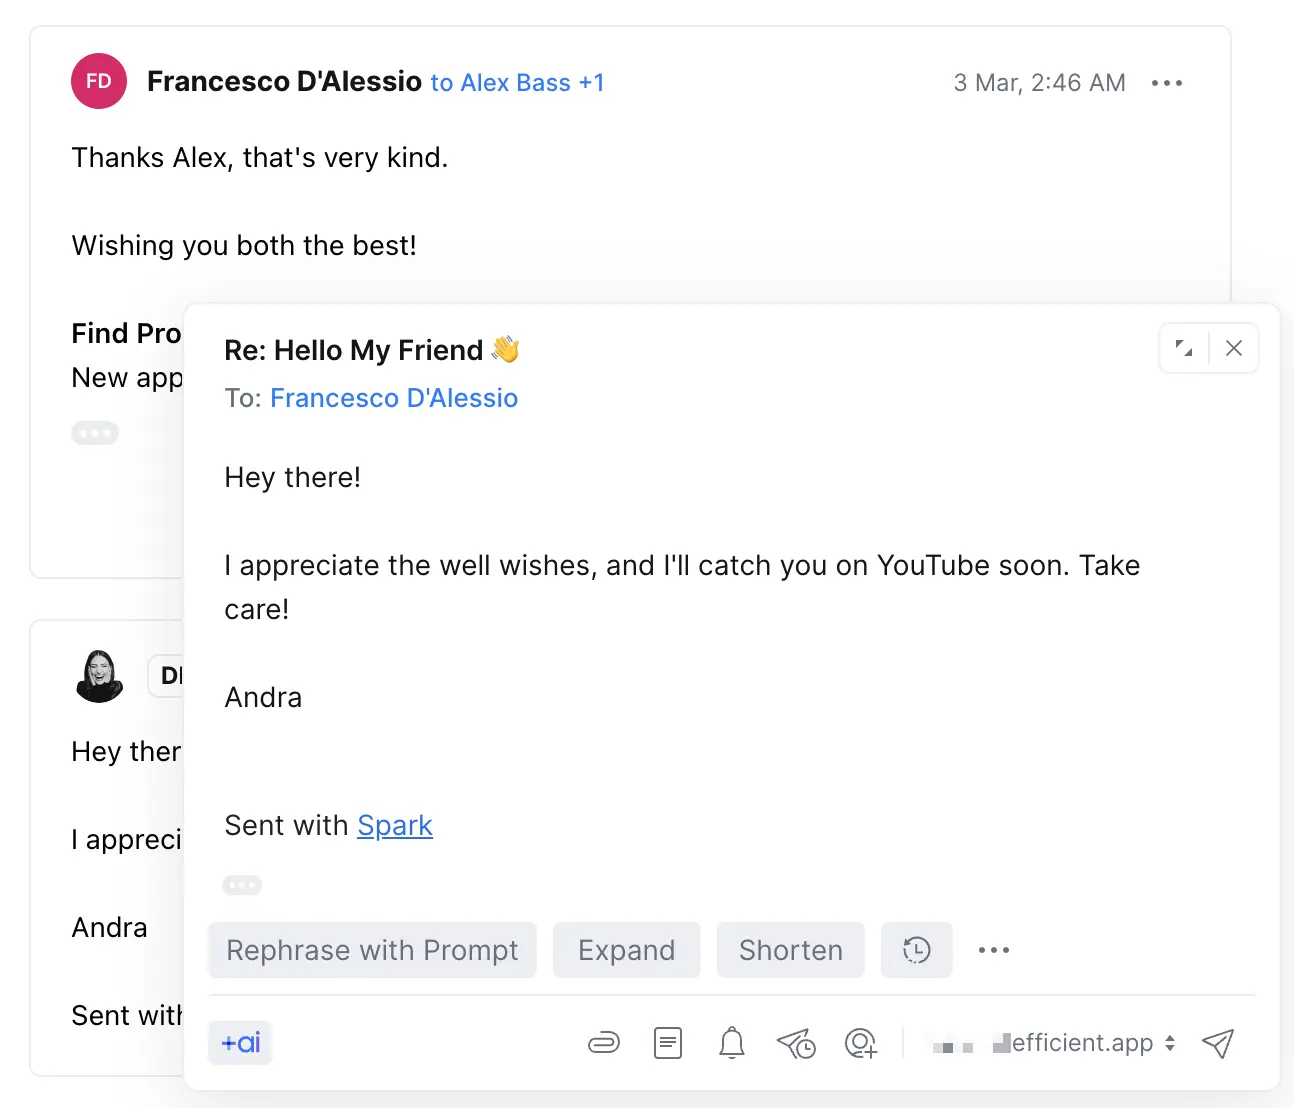Open message options menu beside 3 Mar

click(1167, 83)
